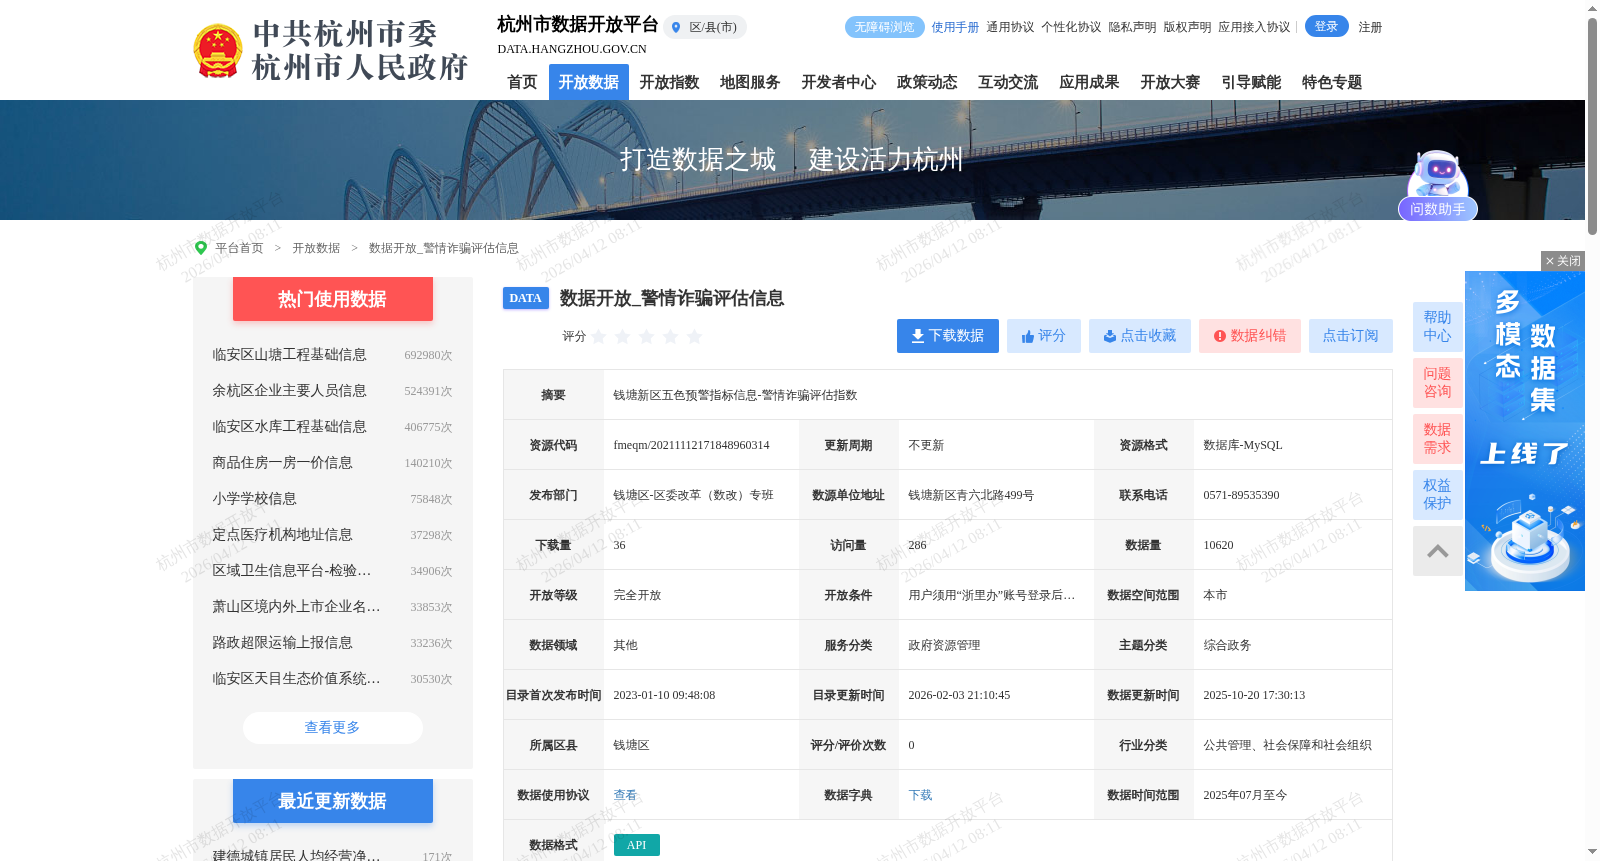Select the 开放数据 nav tab

click(589, 82)
